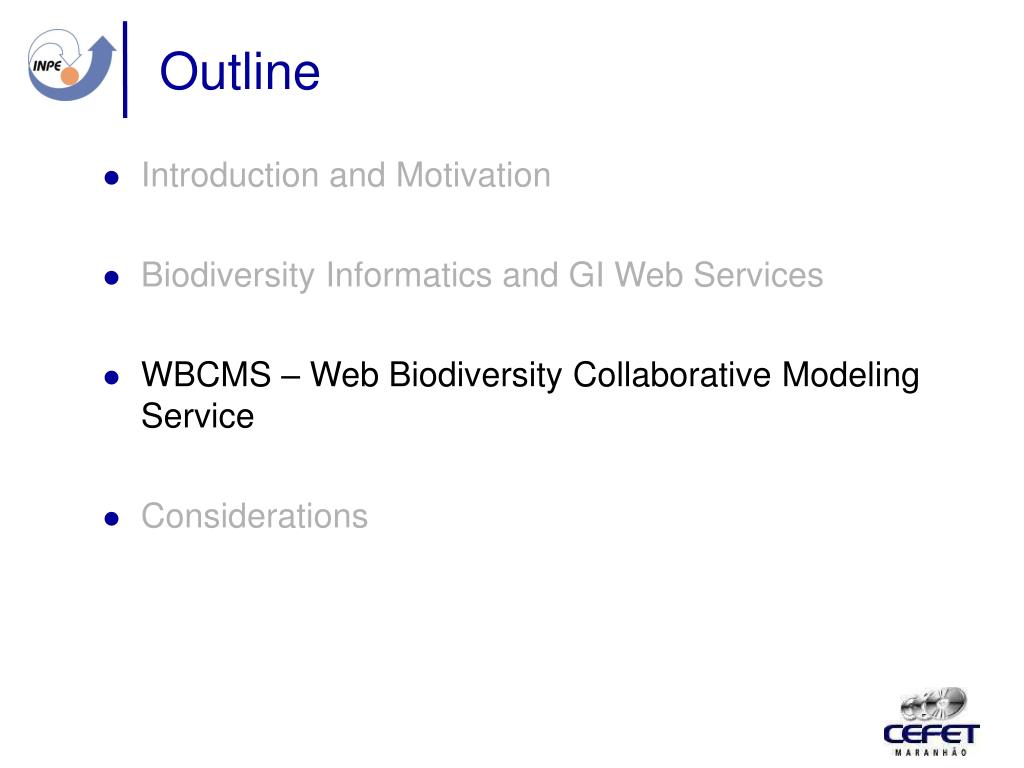The height and width of the screenshot is (768, 1024).
Task: Click the WBCMS acronym in the highlighted item
Action: 206,375
